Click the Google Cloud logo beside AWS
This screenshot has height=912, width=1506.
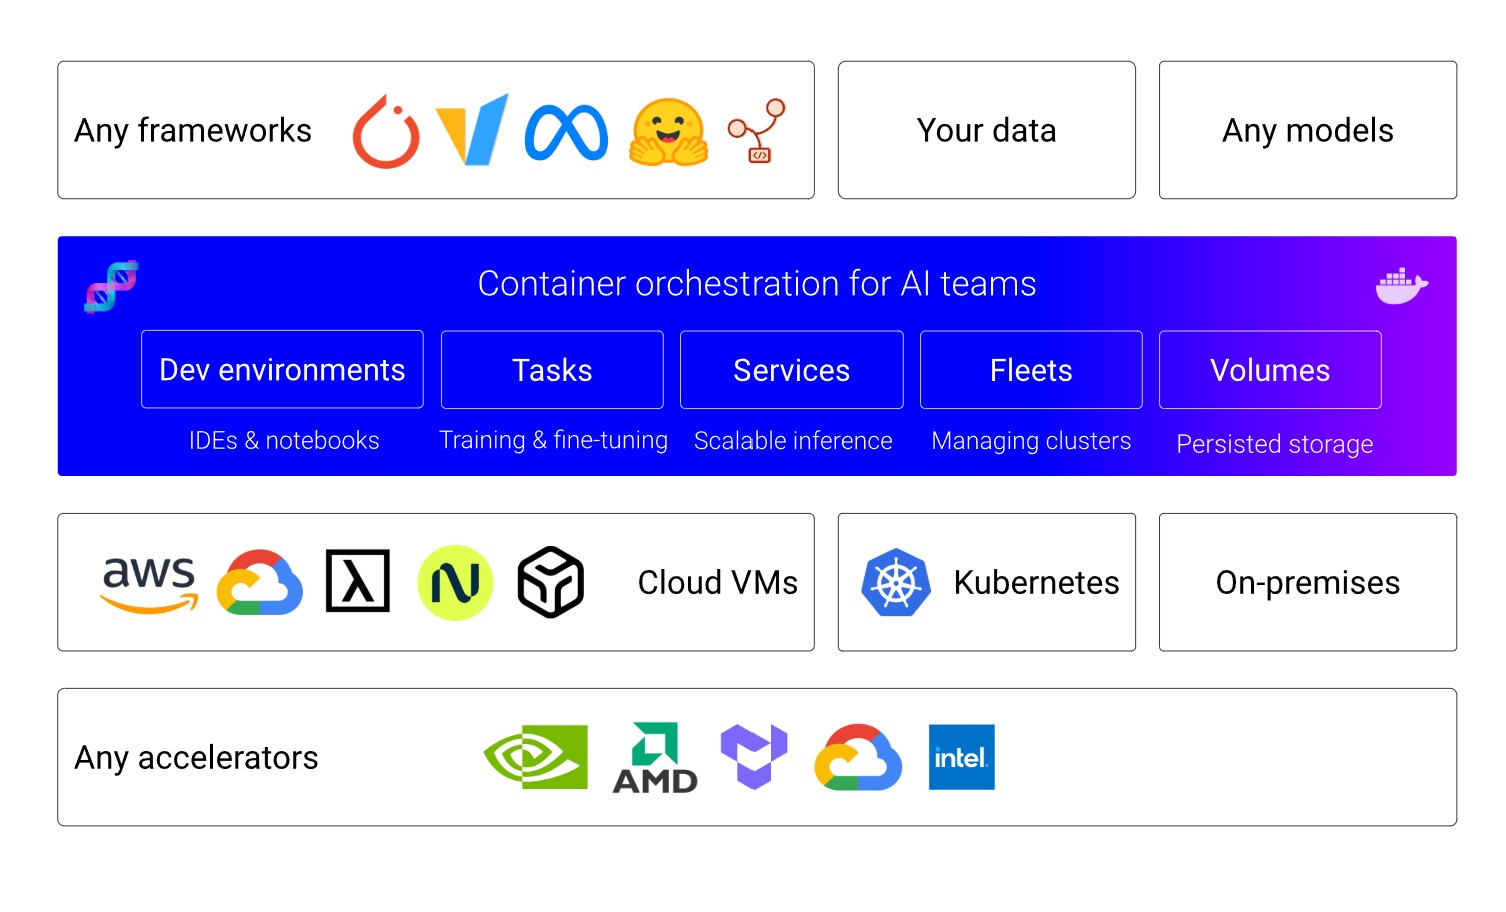[x=260, y=582]
